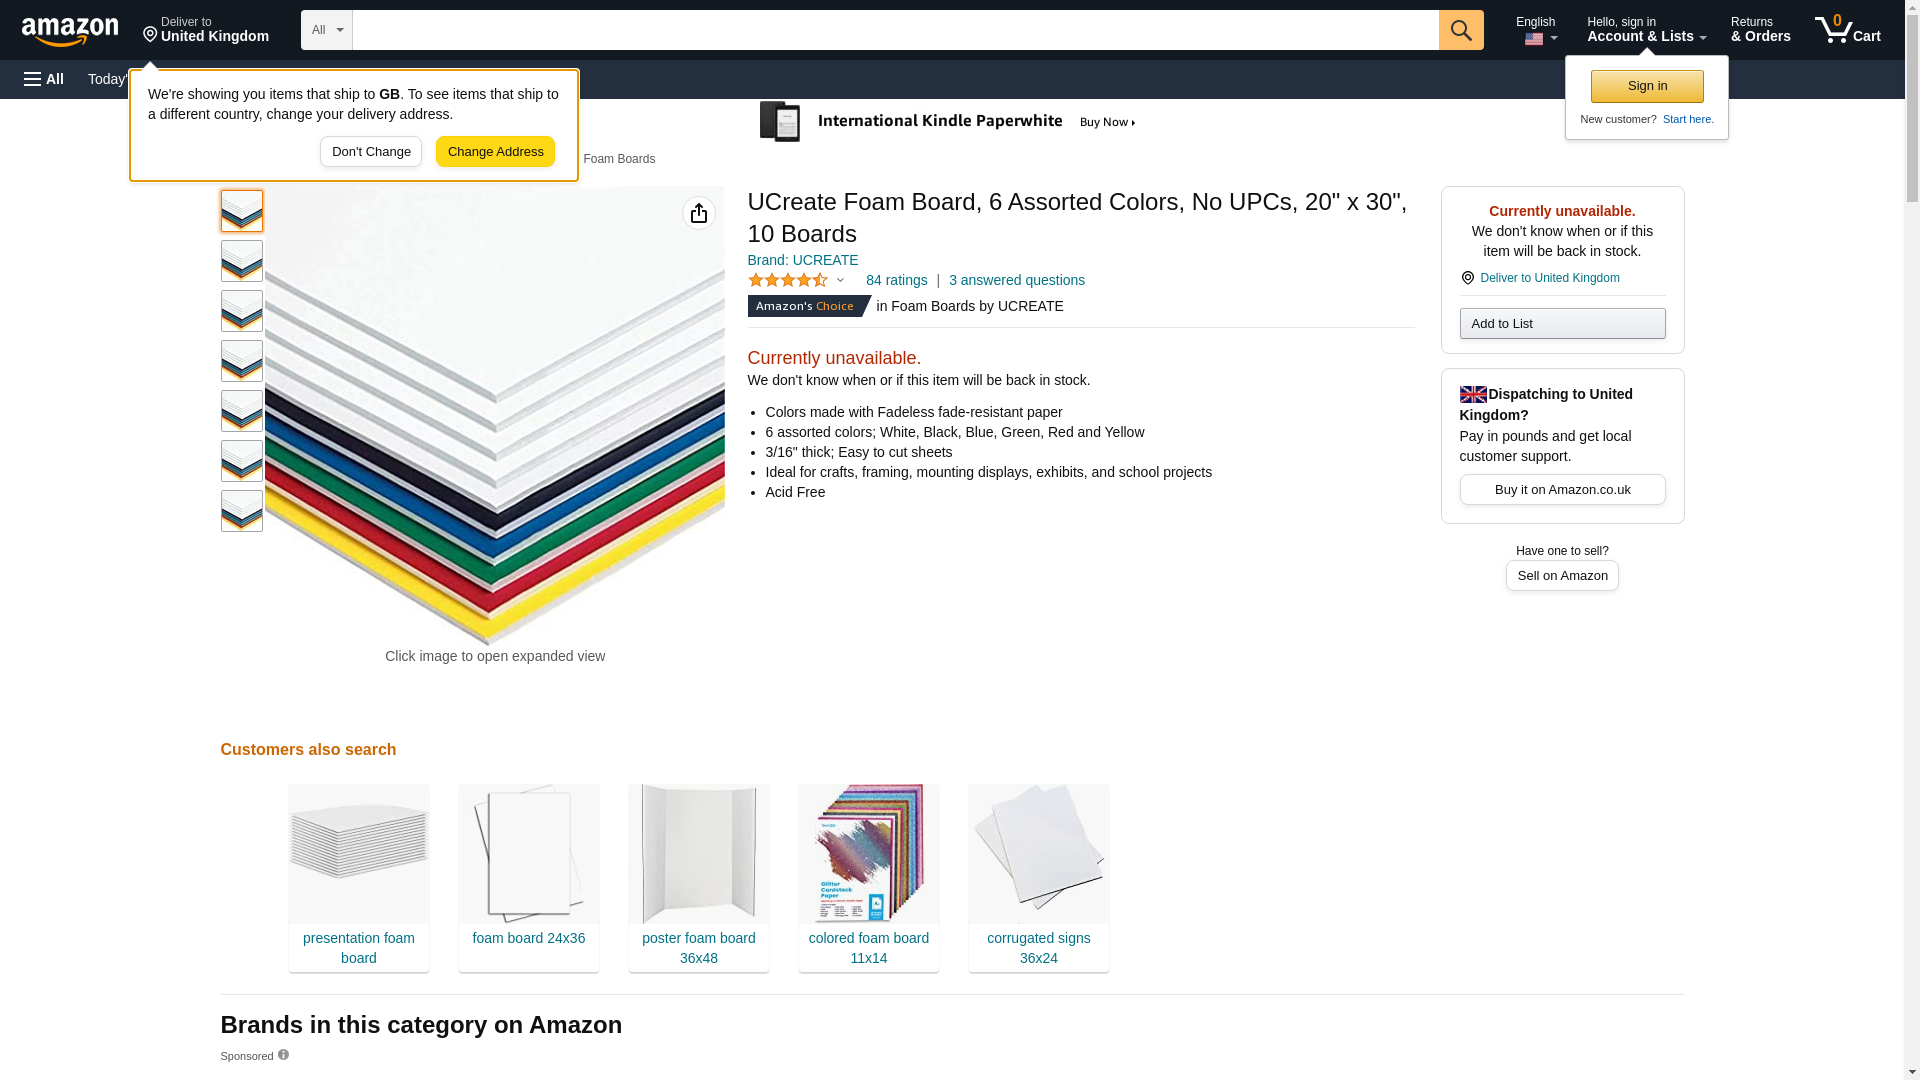Select the second product thumbnail
Screen dimensions: 1920x1080
point(241,261)
